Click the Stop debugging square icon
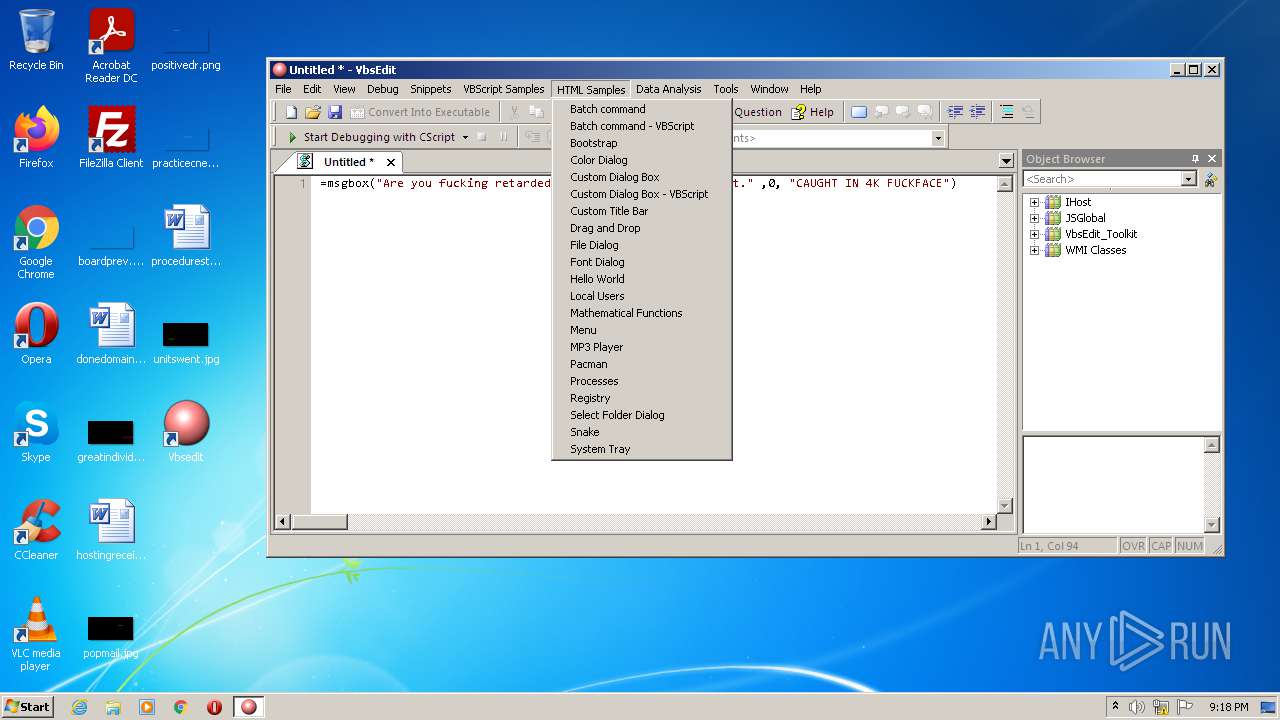The image size is (1280, 720). pyautogui.click(x=482, y=137)
